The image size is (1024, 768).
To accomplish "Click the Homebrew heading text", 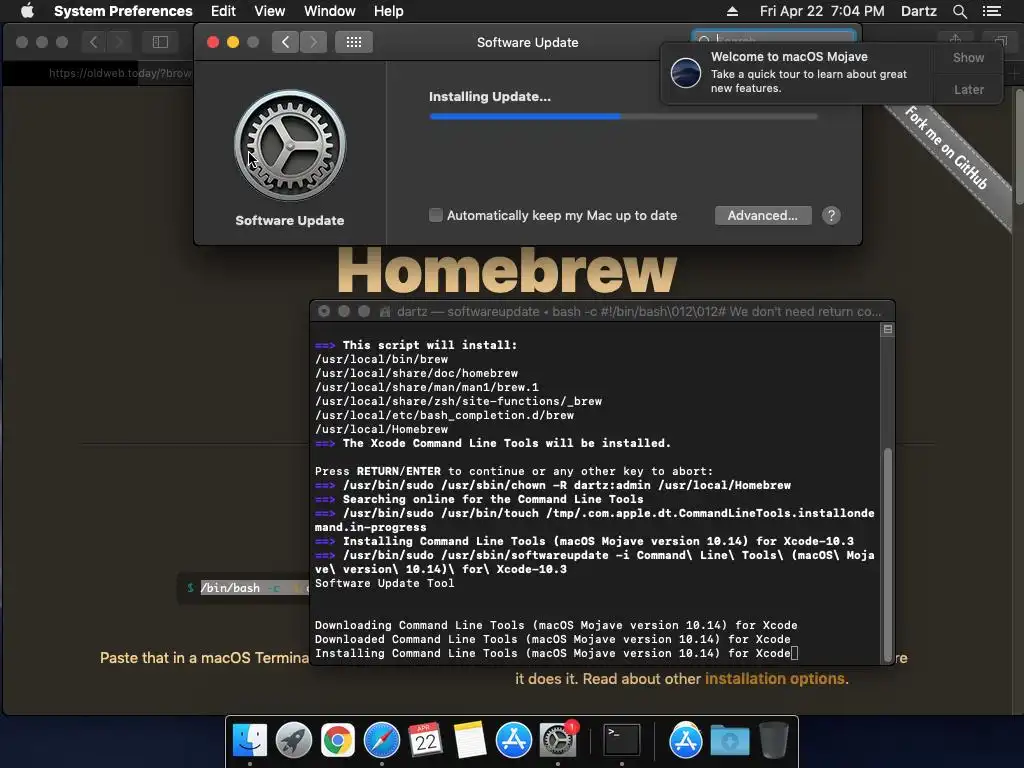I will click(x=507, y=269).
